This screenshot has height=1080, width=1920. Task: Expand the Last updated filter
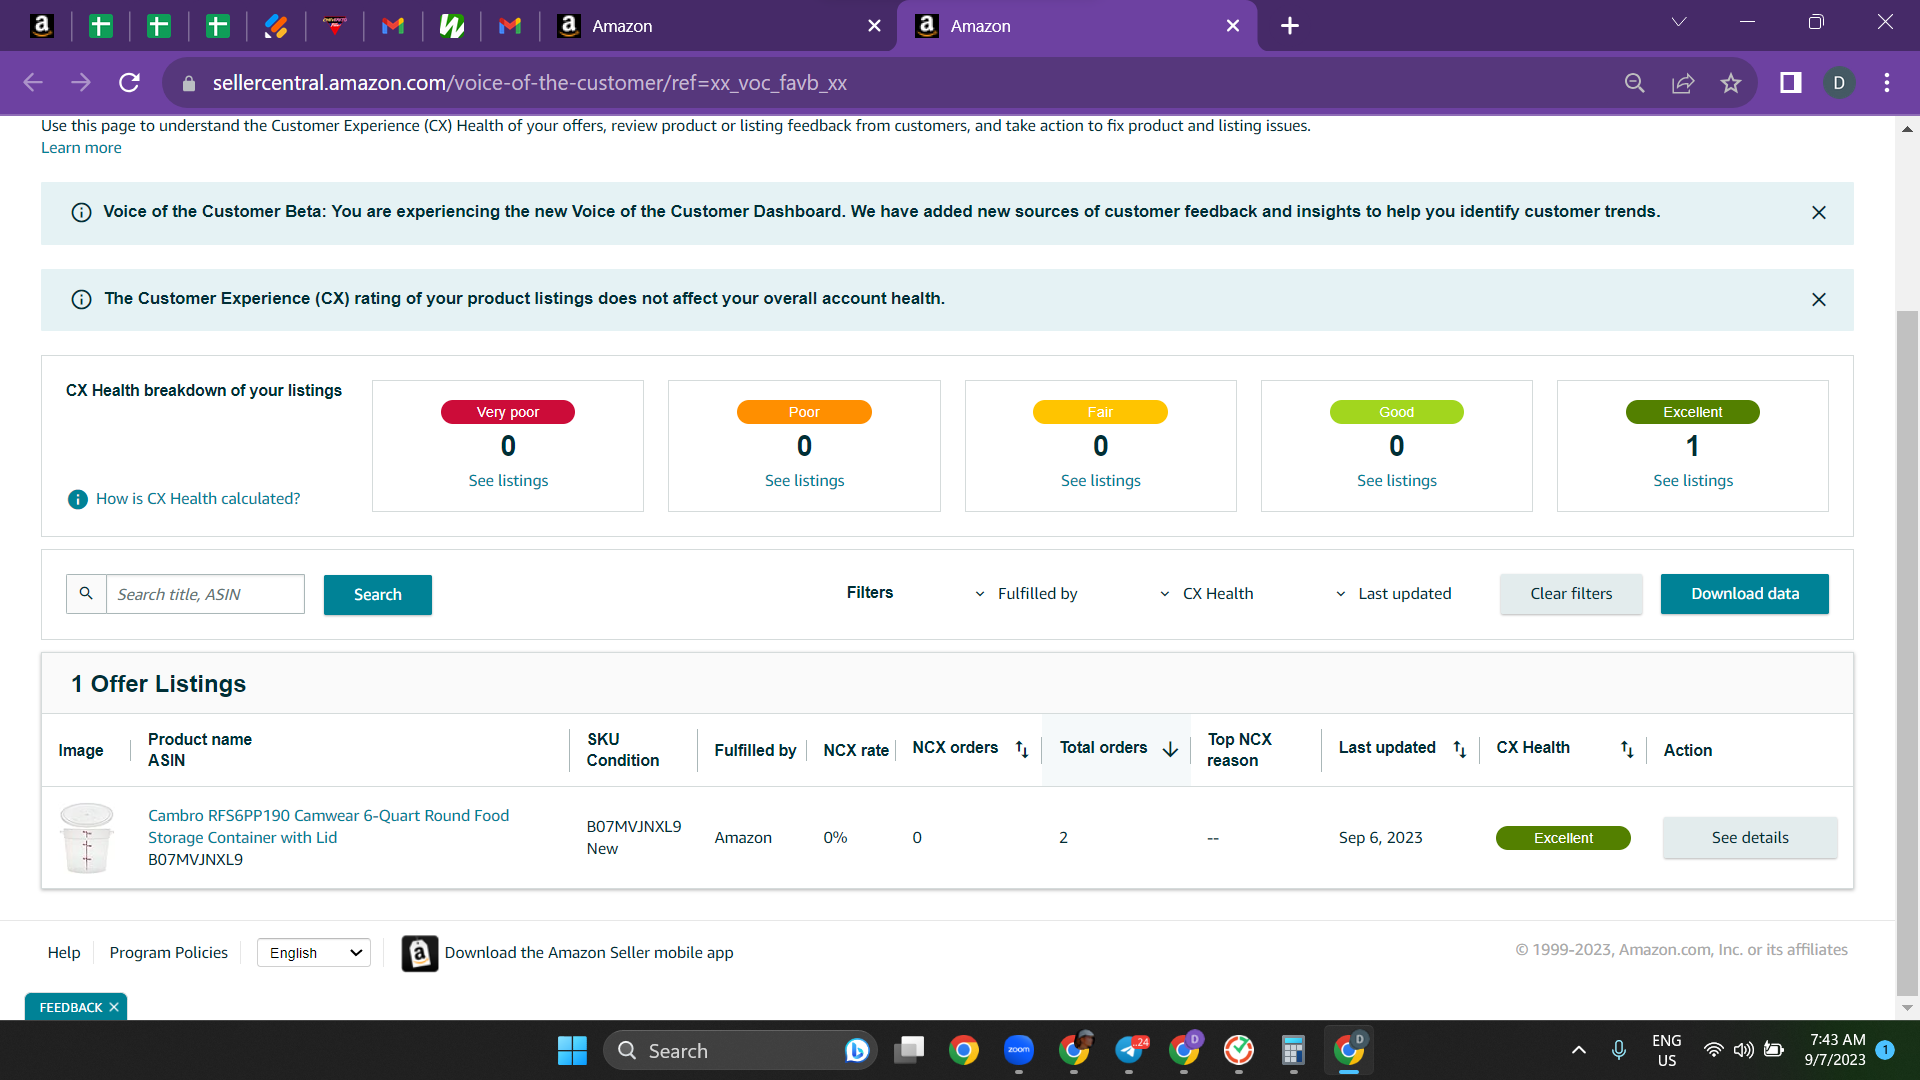[1394, 594]
